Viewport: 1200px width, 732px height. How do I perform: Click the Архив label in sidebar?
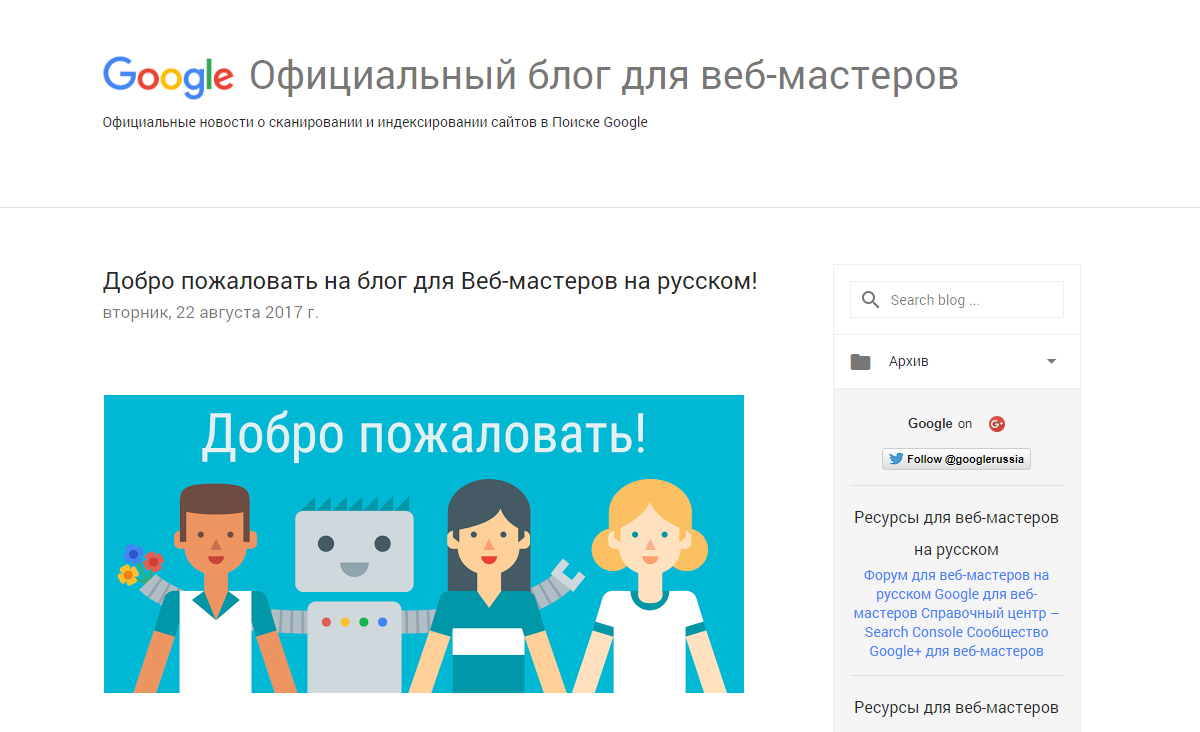click(x=909, y=362)
